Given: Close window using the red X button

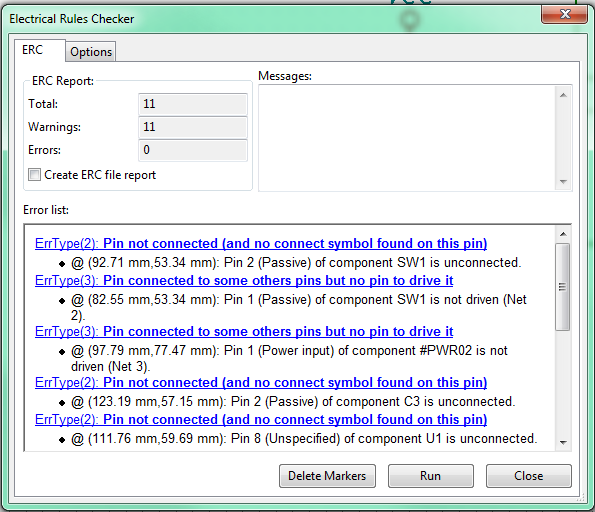Looking at the screenshot, I should tap(565, 14).
